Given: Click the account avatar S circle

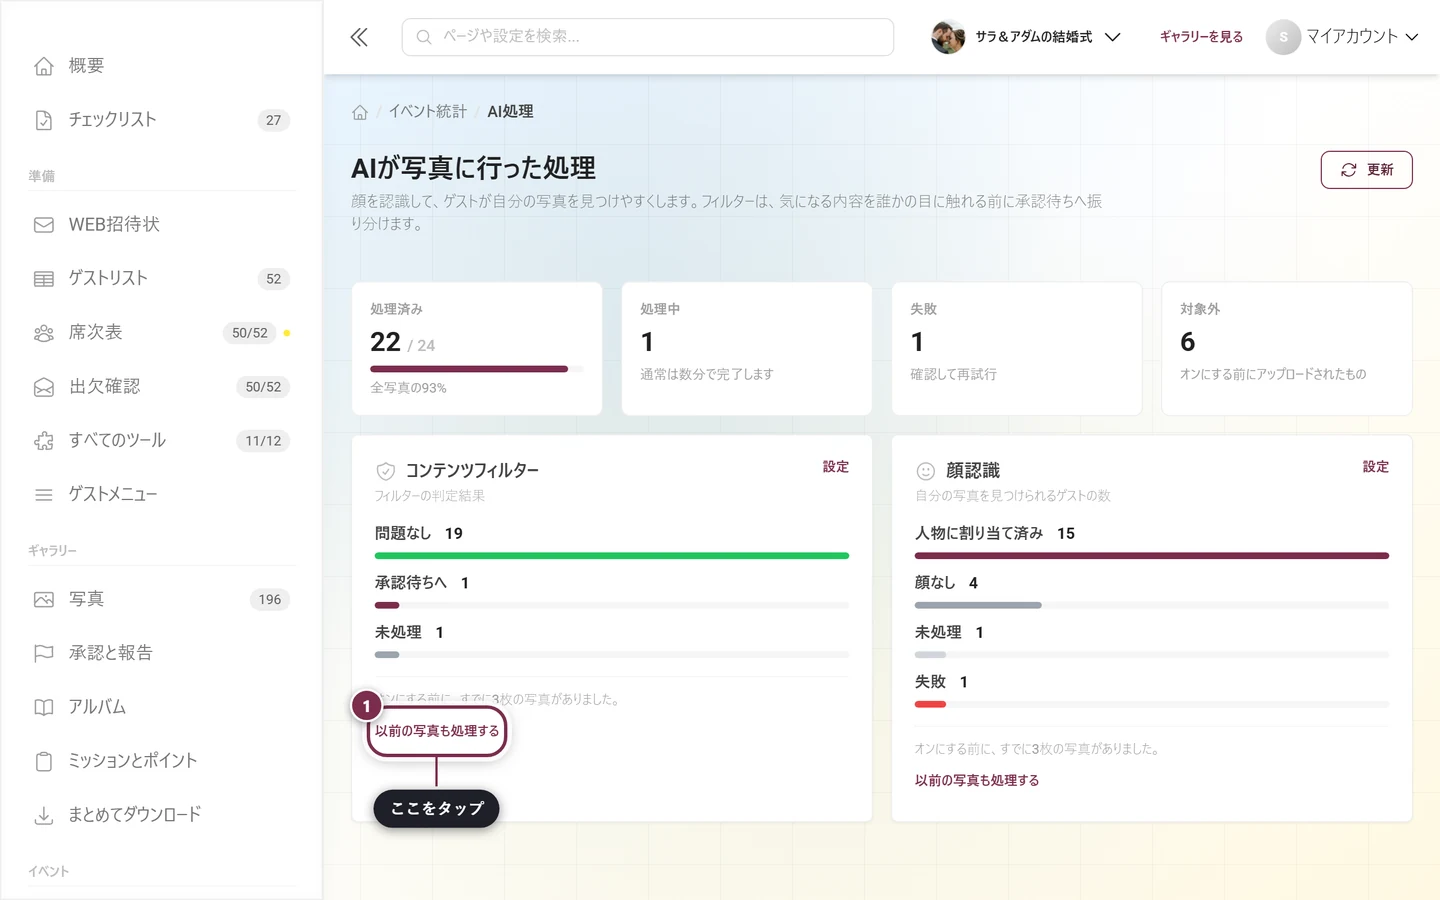Looking at the screenshot, I should point(1283,37).
